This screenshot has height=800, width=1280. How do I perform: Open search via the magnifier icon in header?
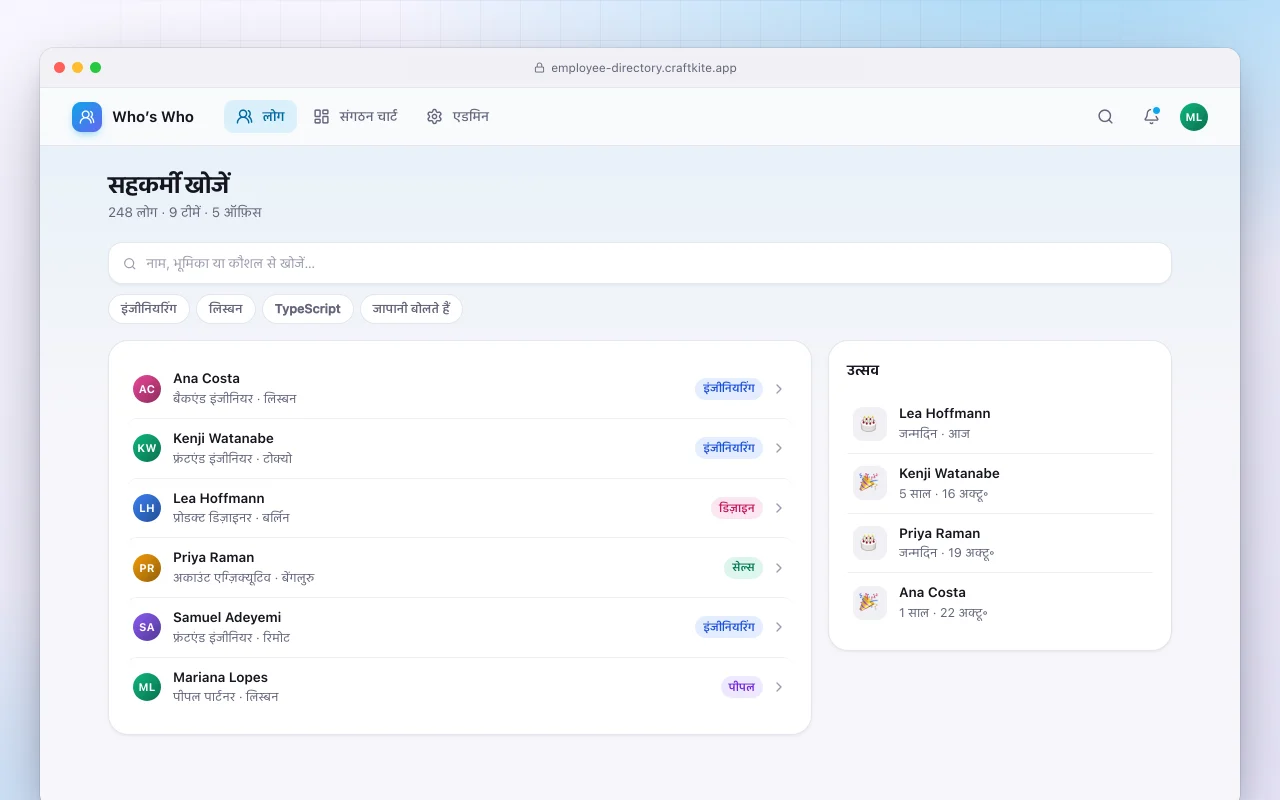pyautogui.click(x=1105, y=117)
